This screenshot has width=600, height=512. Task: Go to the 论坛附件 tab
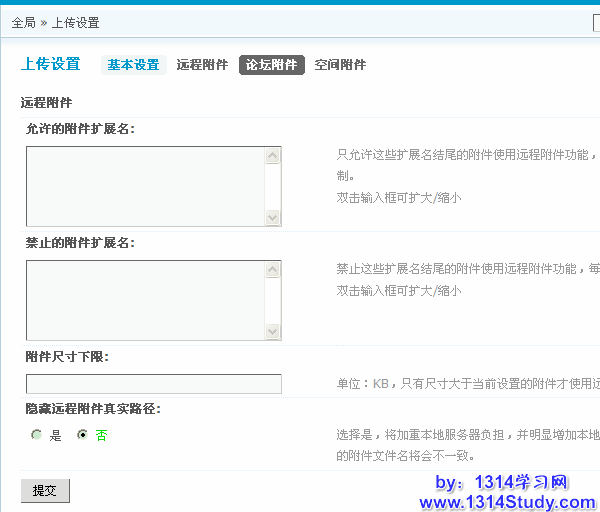(x=271, y=65)
